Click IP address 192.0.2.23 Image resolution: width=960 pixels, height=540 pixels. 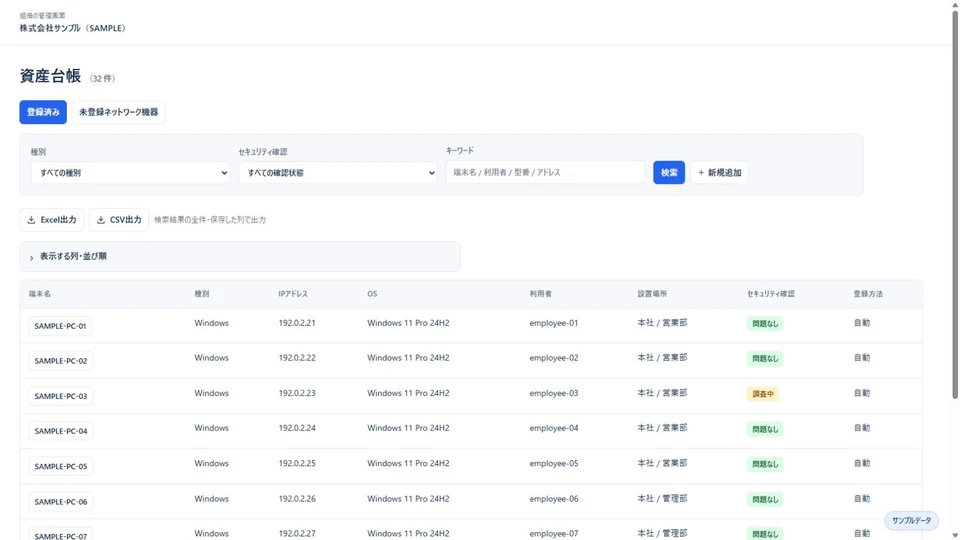tap(297, 393)
